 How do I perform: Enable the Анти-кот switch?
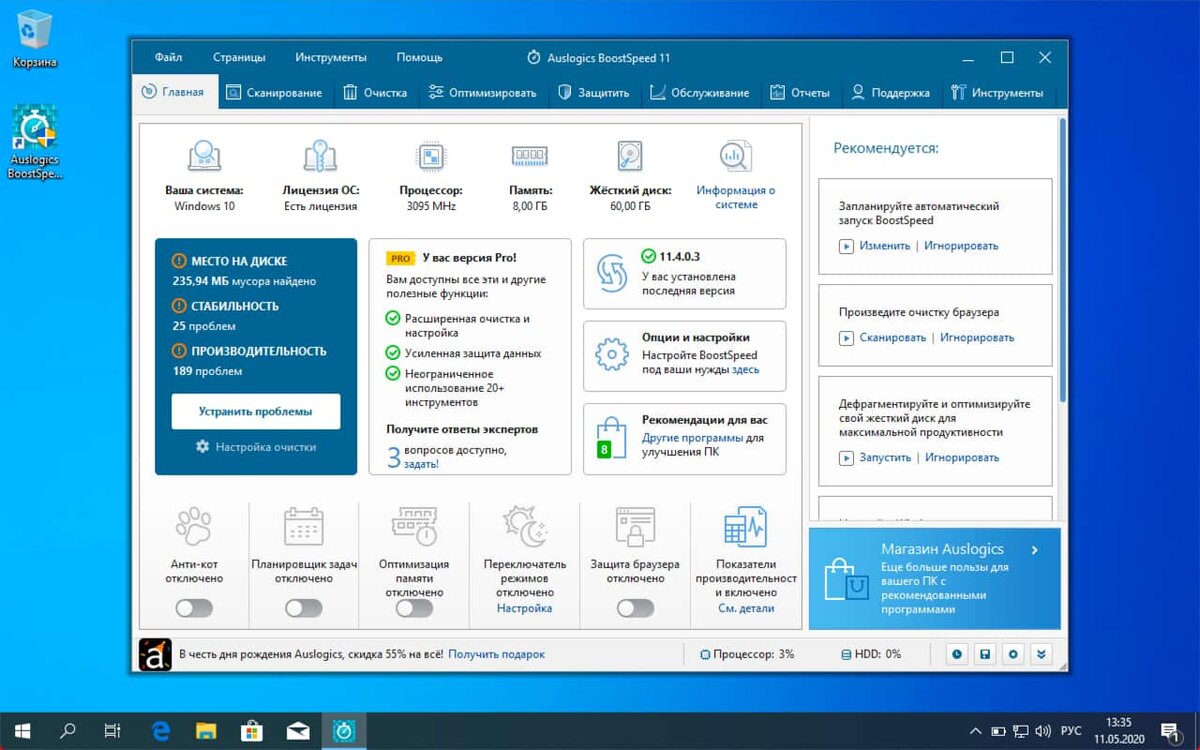click(194, 608)
